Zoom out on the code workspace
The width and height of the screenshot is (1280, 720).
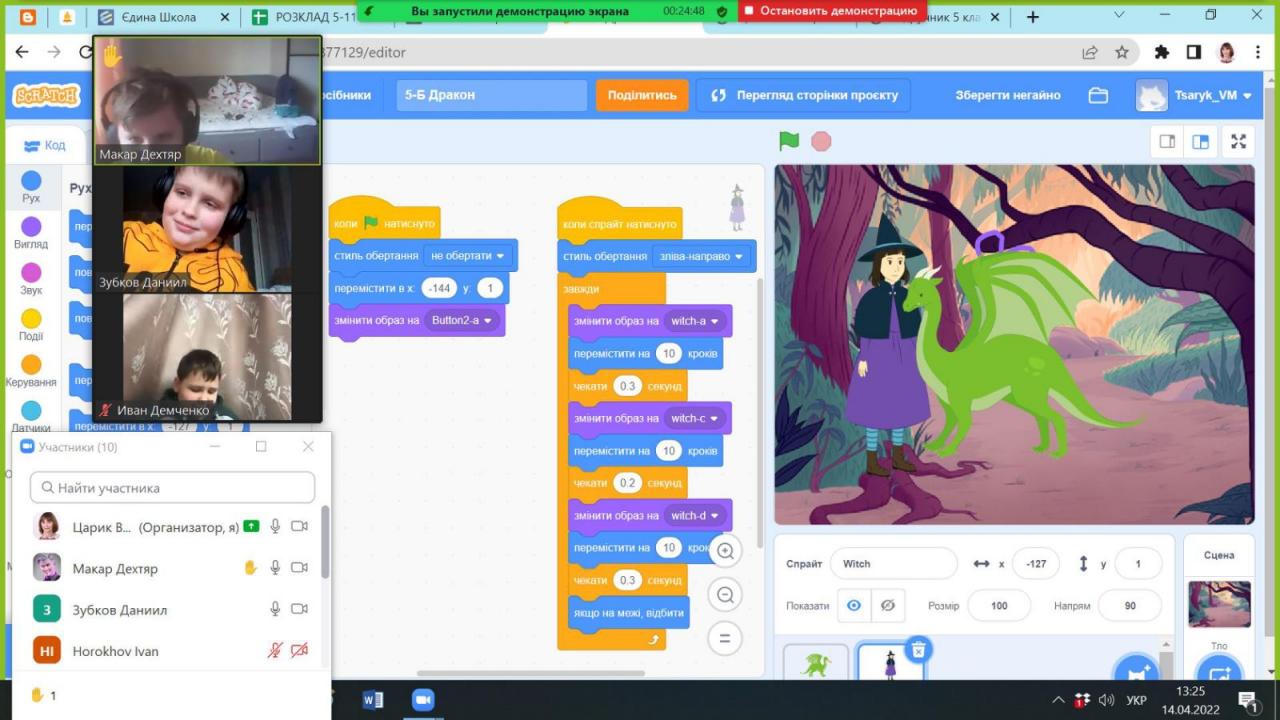[725, 595]
